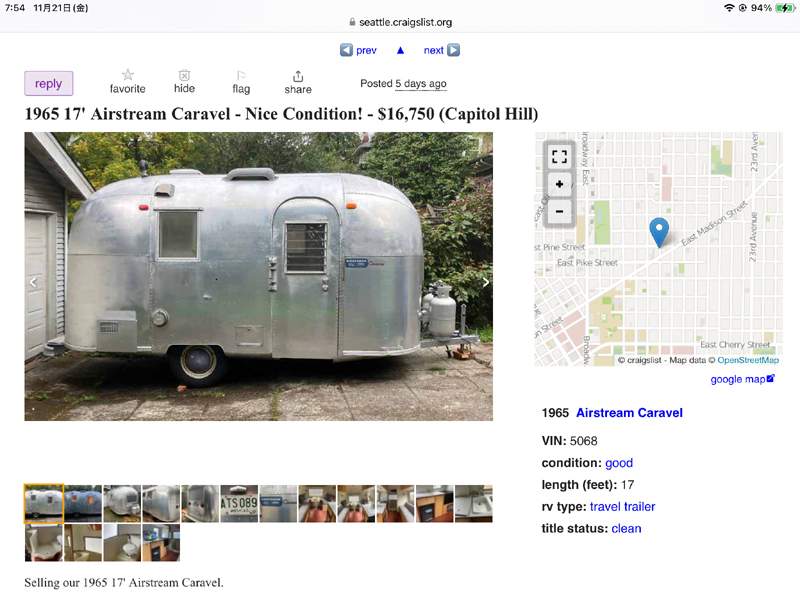Hide this posting with the hide icon

184,75
